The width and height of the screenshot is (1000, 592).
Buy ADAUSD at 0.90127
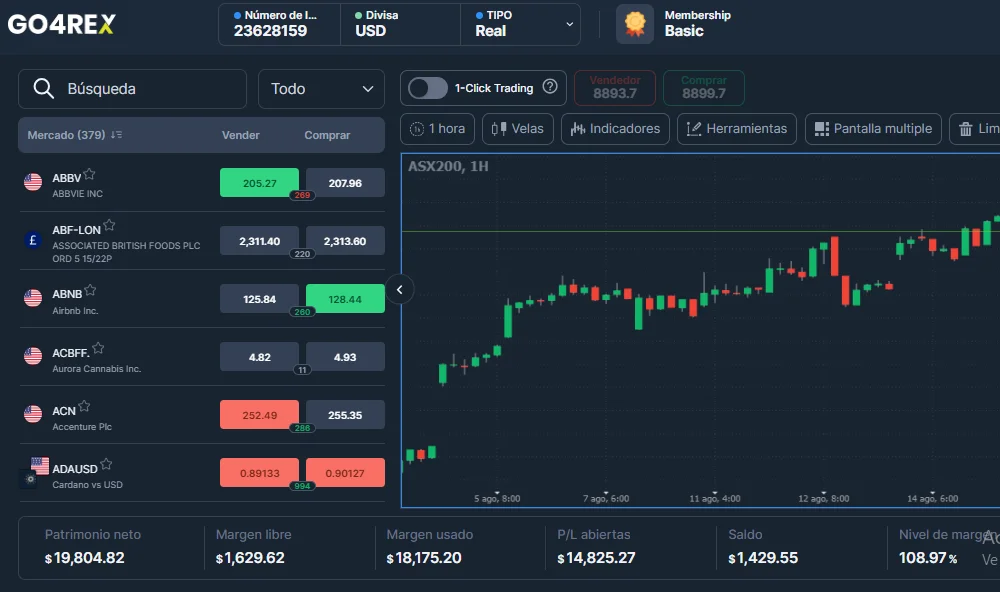click(x=345, y=473)
